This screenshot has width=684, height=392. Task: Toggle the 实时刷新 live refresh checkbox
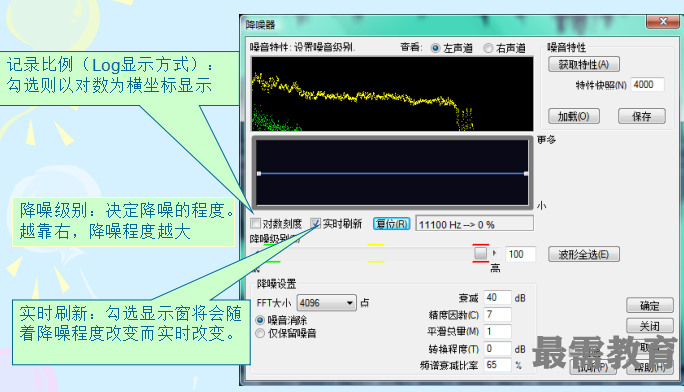[x=316, y=224]
